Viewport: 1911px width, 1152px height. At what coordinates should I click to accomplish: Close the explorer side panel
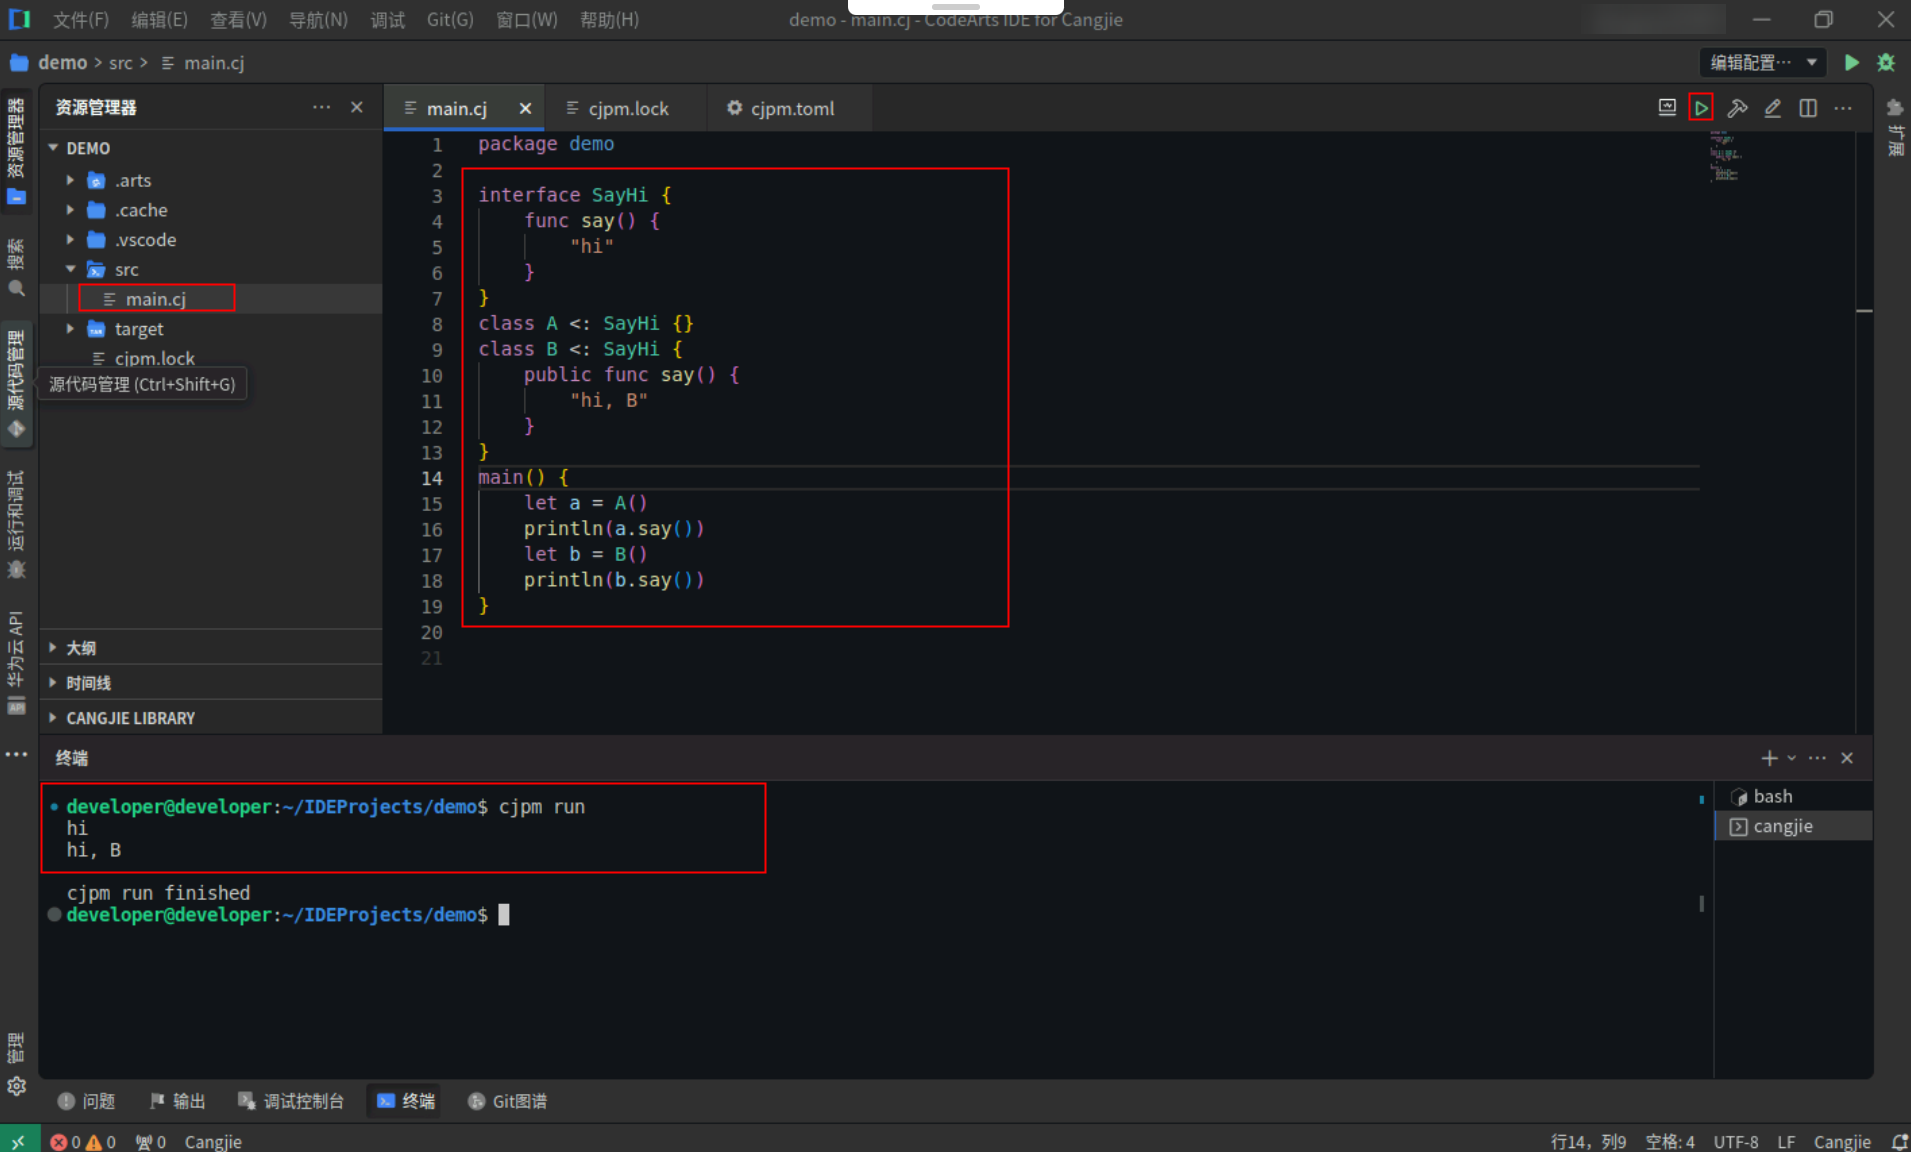pyautogui.click(x=357, y=107)
